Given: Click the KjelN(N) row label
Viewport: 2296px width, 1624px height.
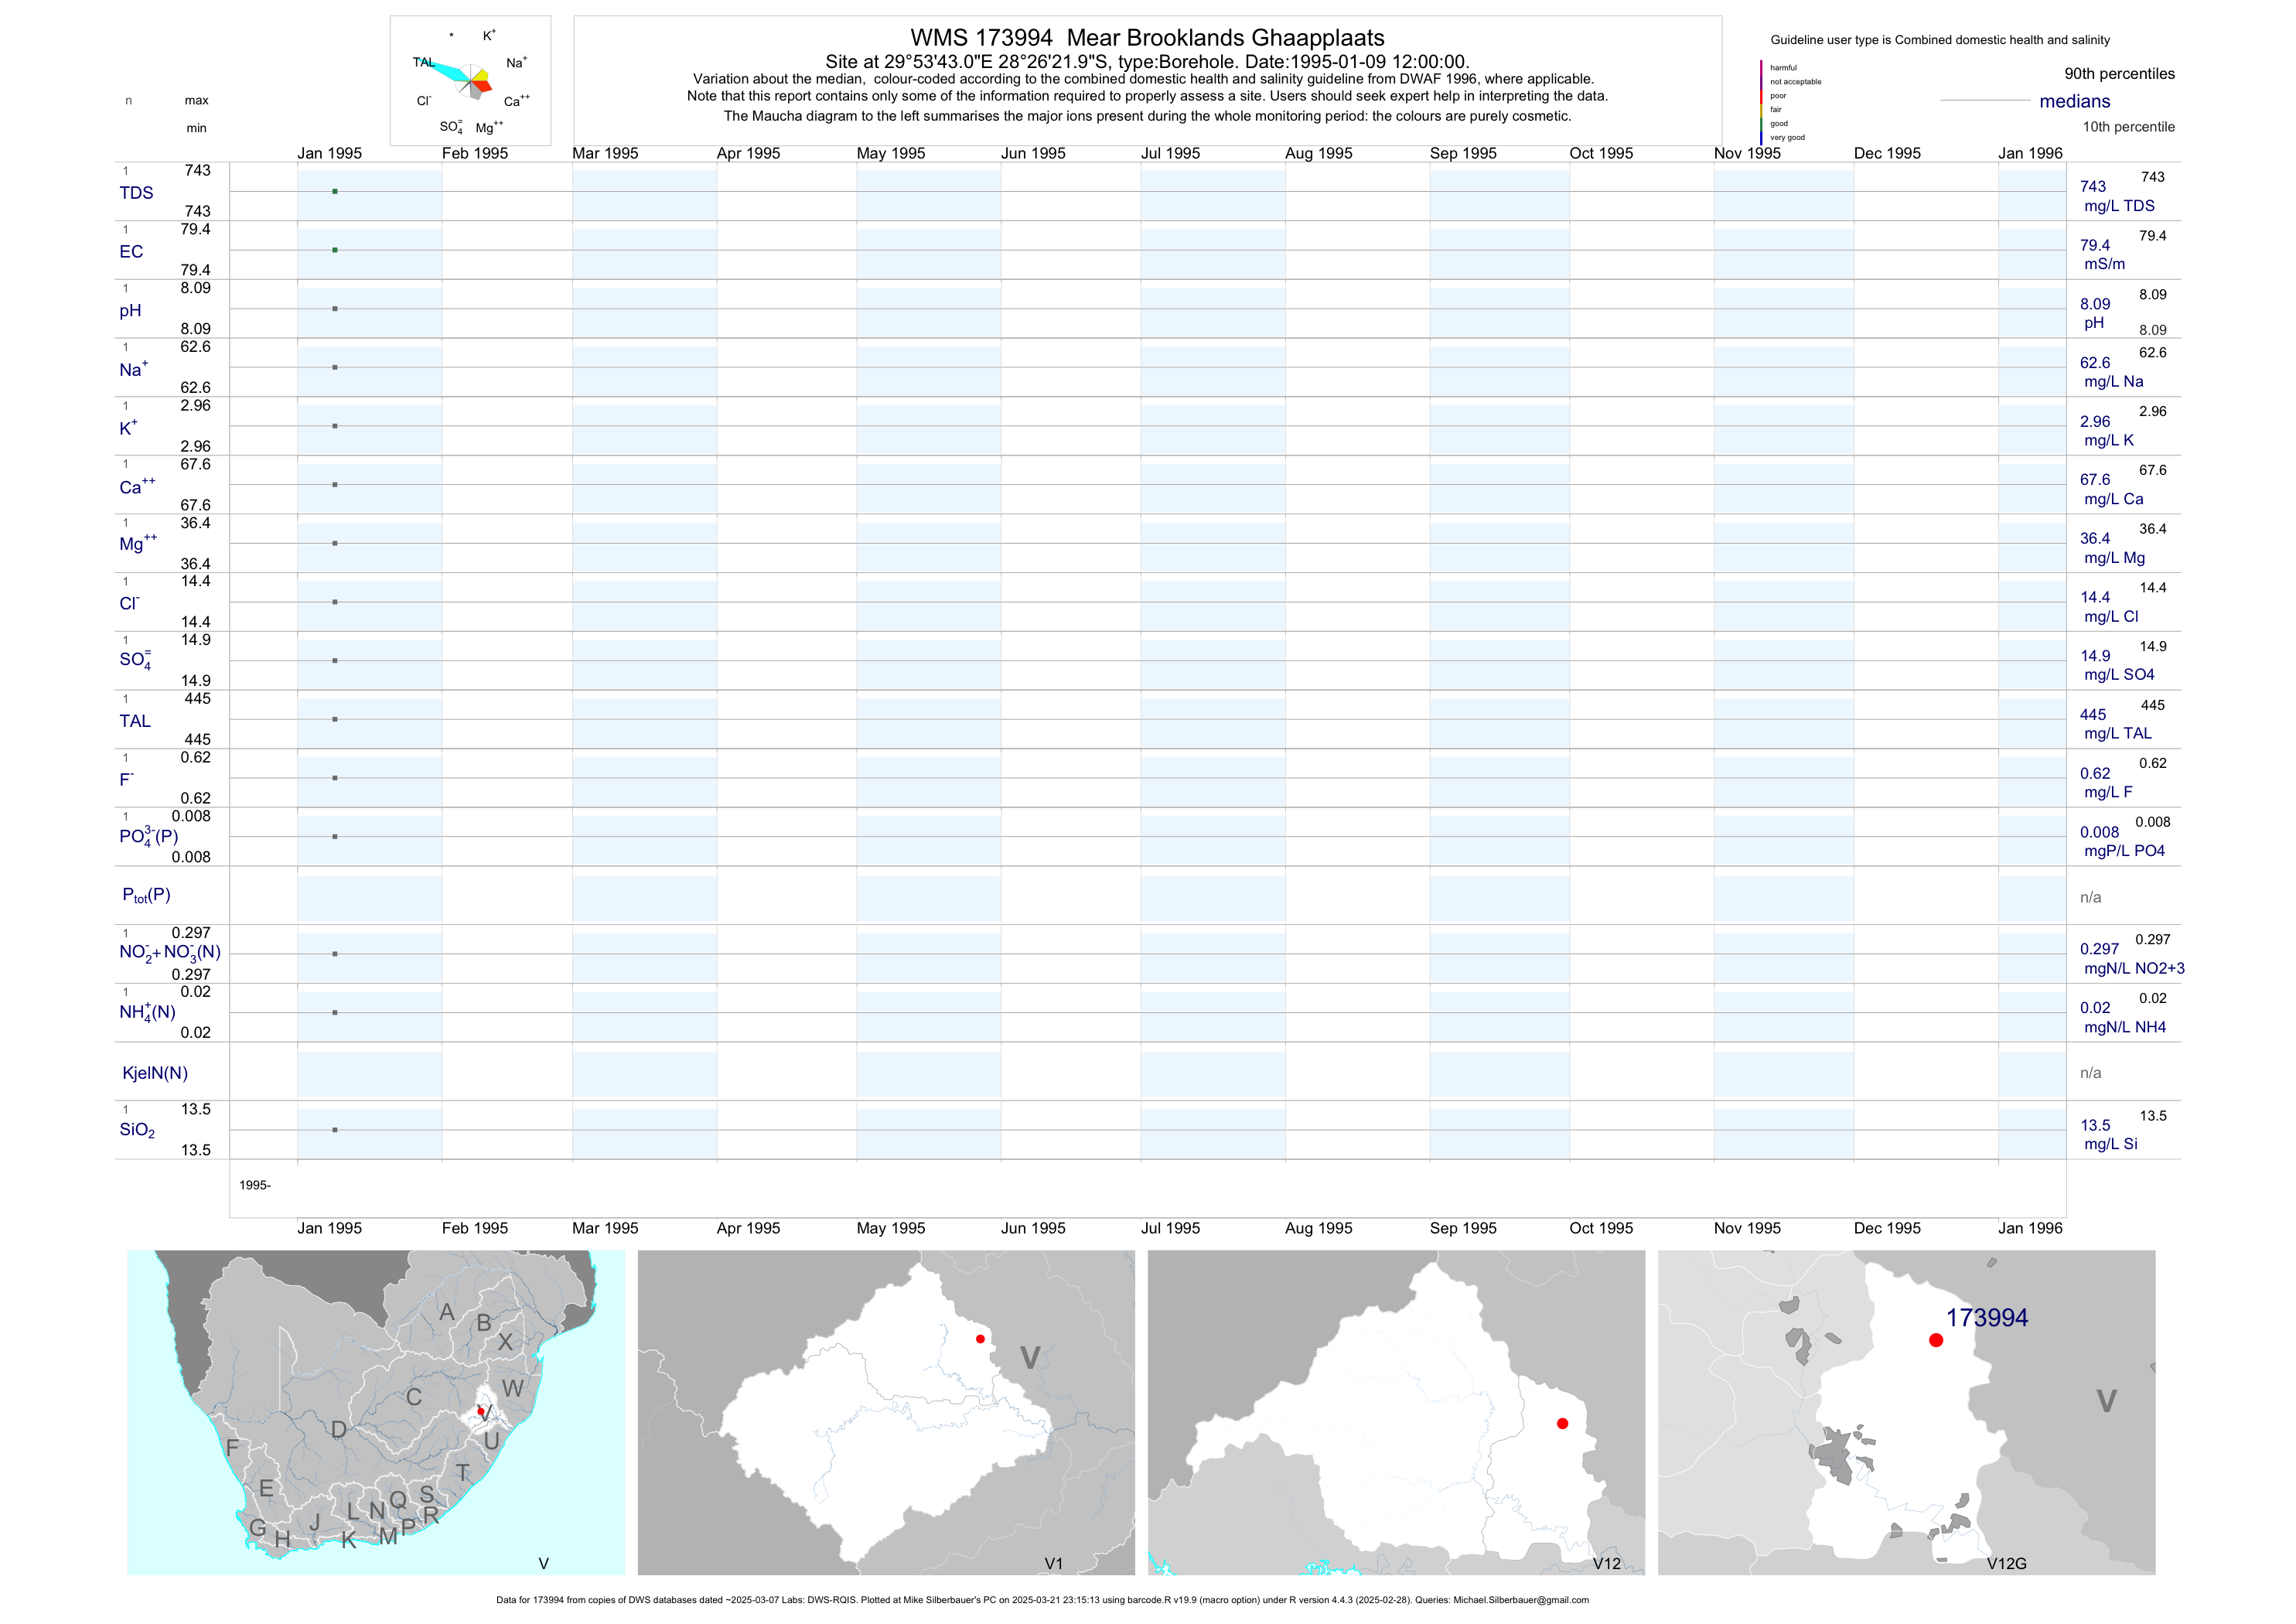Looking at the screenshot, I should click(x=155, y=1073).
